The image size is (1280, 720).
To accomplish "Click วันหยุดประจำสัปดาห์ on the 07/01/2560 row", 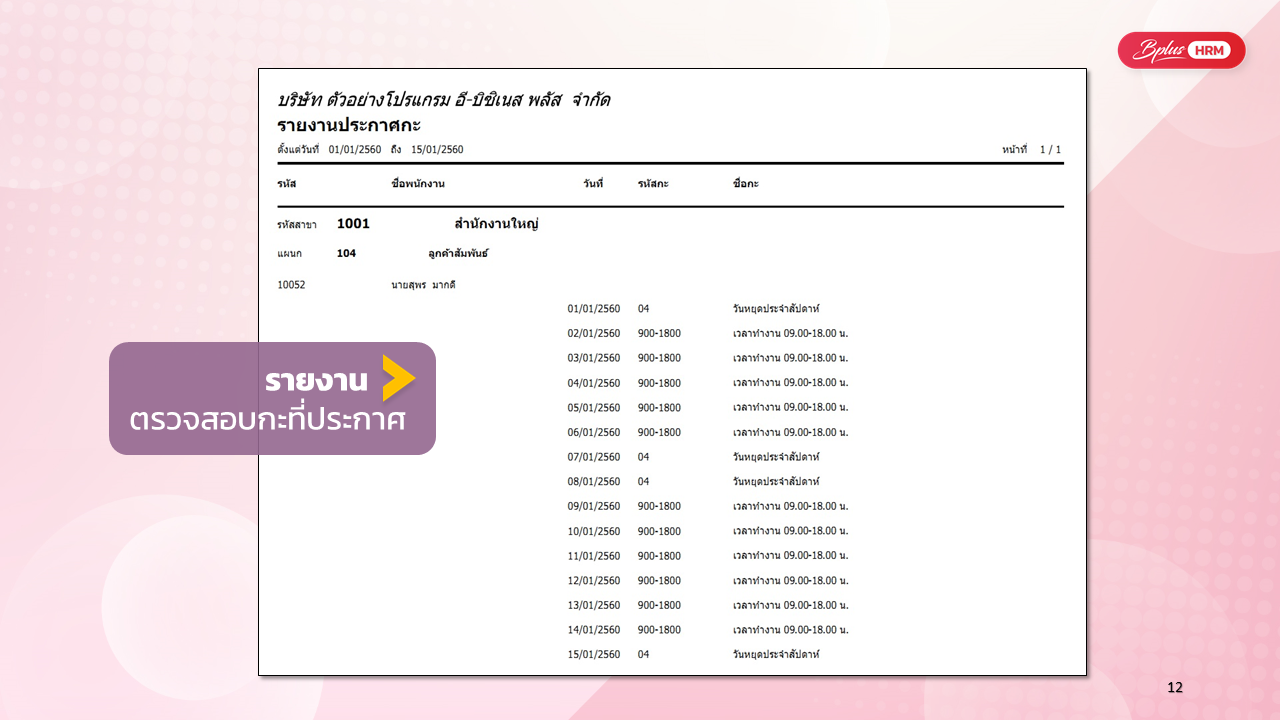I will click(776, 457).
